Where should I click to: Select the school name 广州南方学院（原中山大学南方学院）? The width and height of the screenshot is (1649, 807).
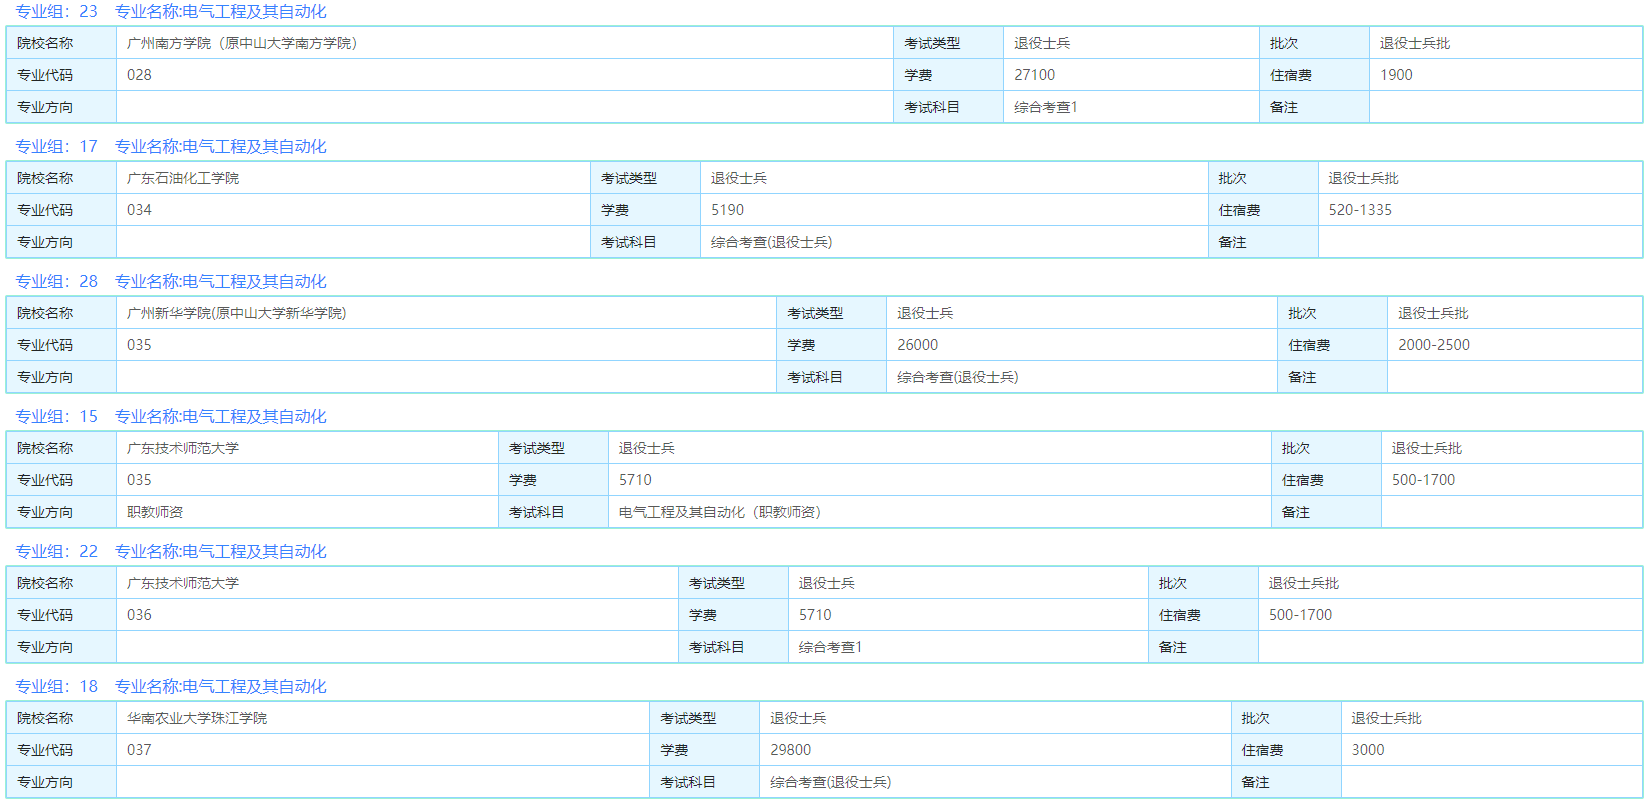(x=242, y=43)
